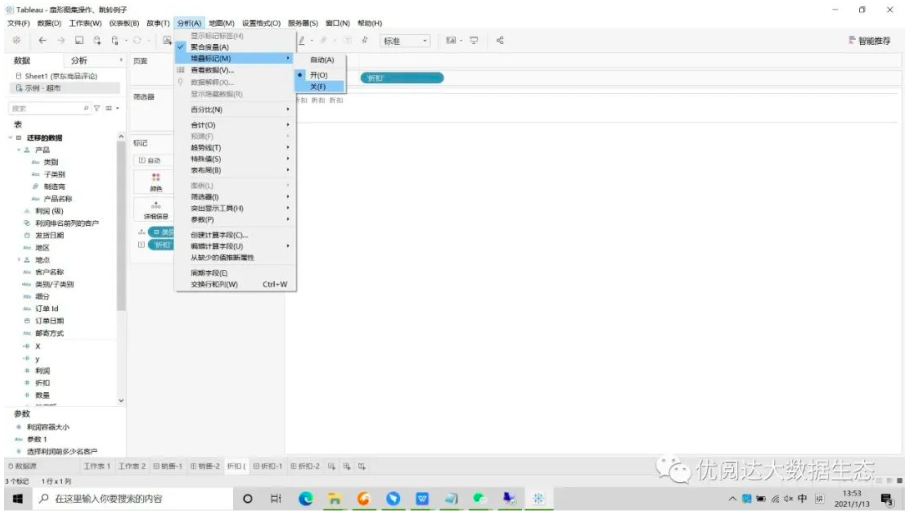Click the share workbook icon in toolbar

pyautogui.click(x=500, y=41)
